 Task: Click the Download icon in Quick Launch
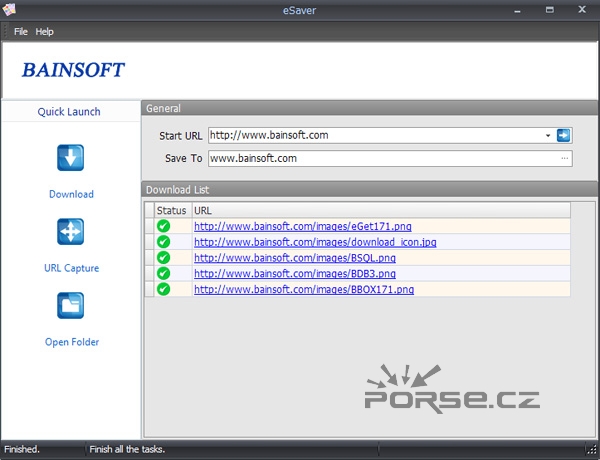(x=70, y=158)
